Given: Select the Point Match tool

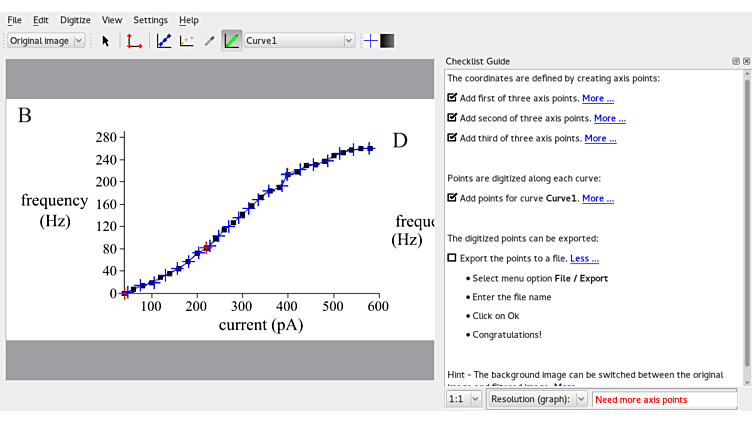Looking at the screenshot, I should 187,41.
